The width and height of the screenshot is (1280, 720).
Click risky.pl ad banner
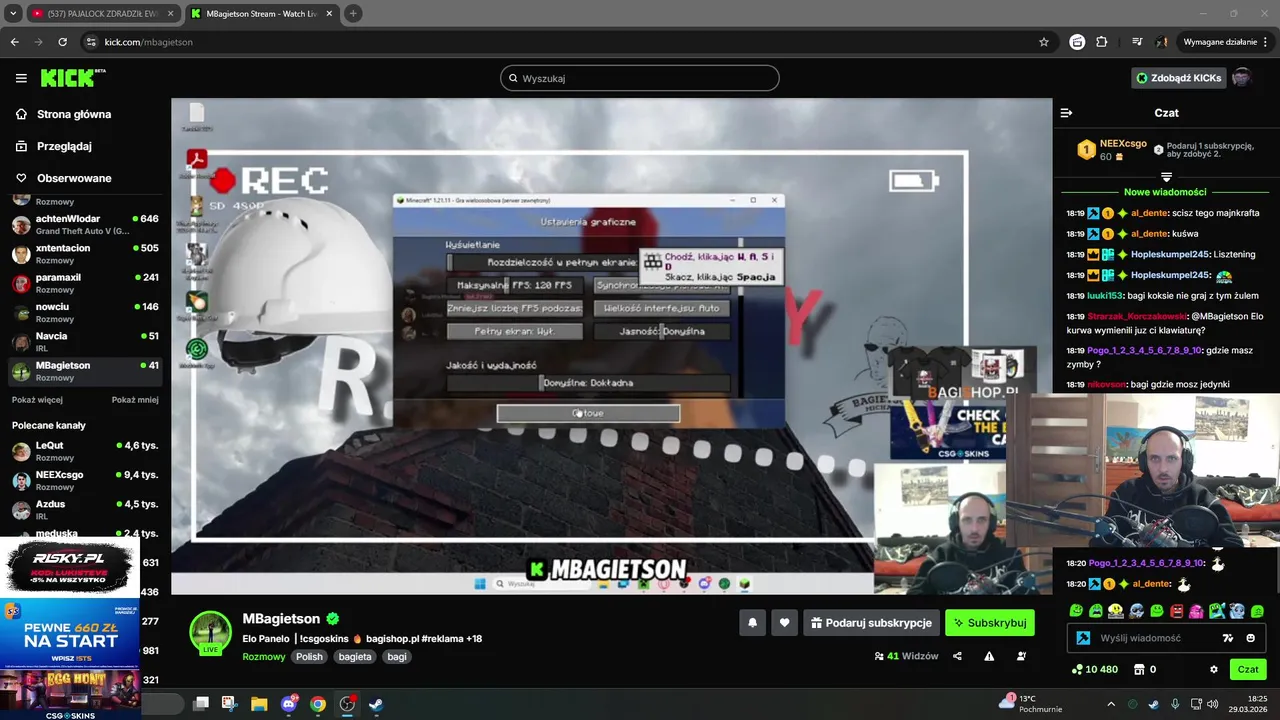point(70,568)
